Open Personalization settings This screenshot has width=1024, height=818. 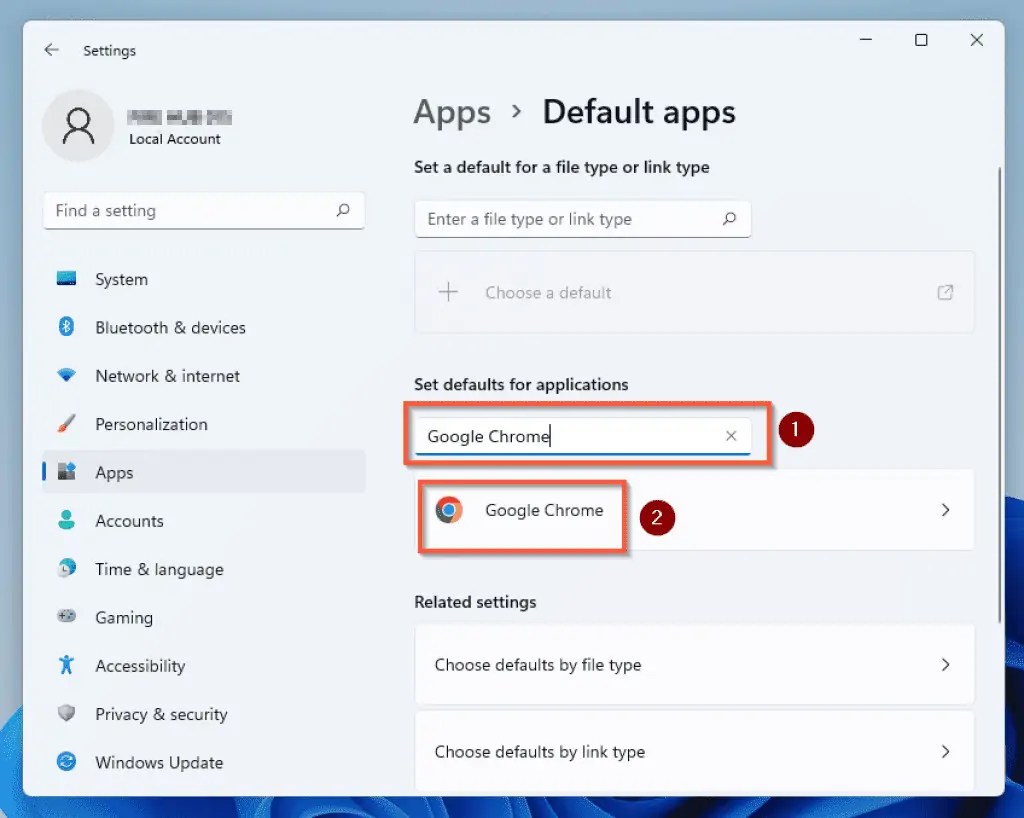[x=204, y=424]
